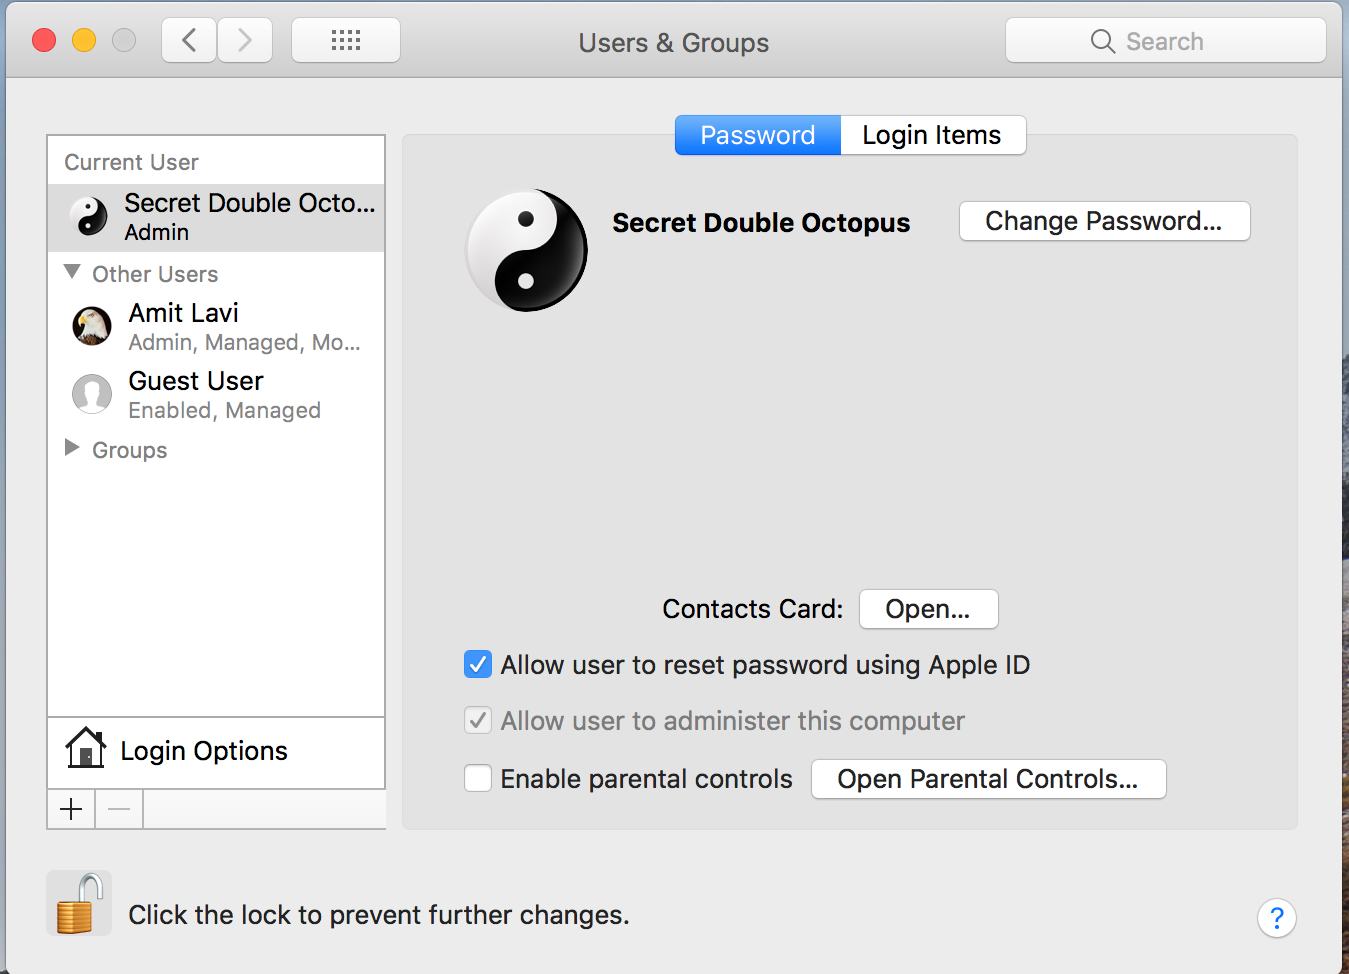This screenshot has width=1349, height=974.
Task: Click the Search field
Action: coord(1166,41)
